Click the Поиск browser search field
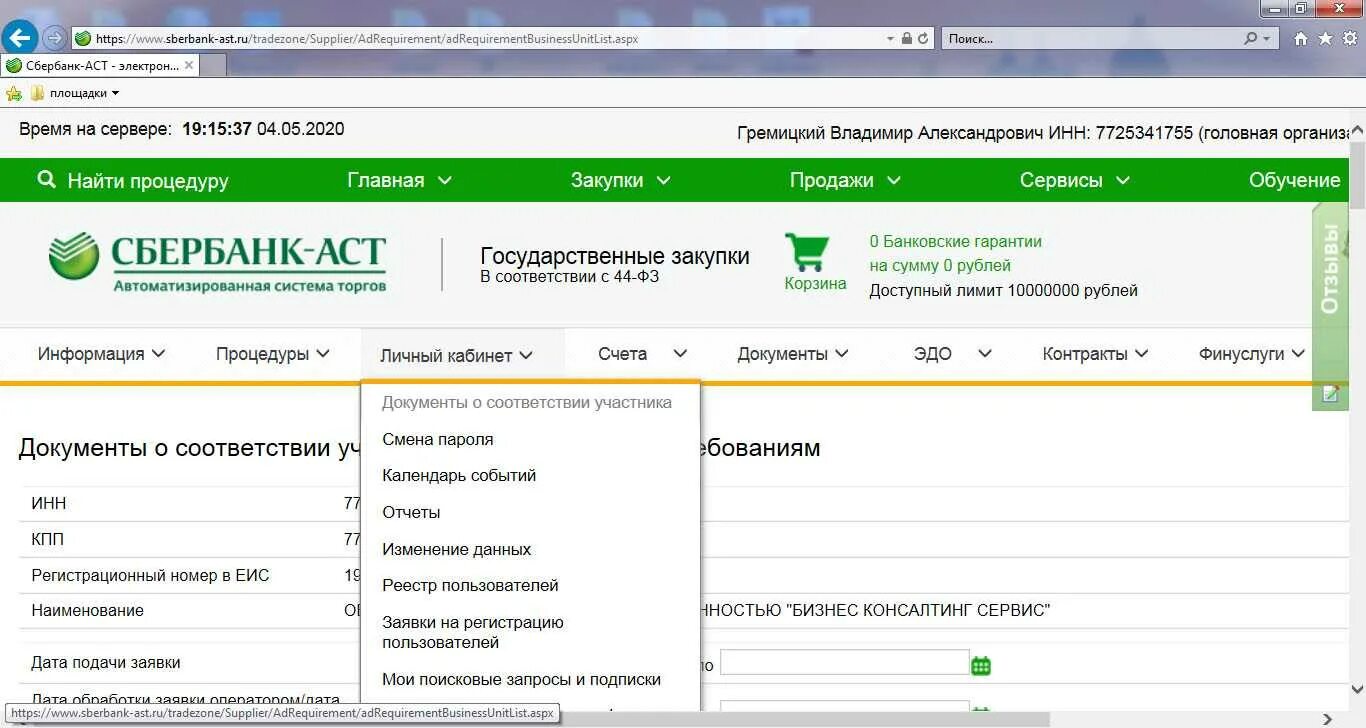Screen dimensions: 1366x728 coord(1092,39)
